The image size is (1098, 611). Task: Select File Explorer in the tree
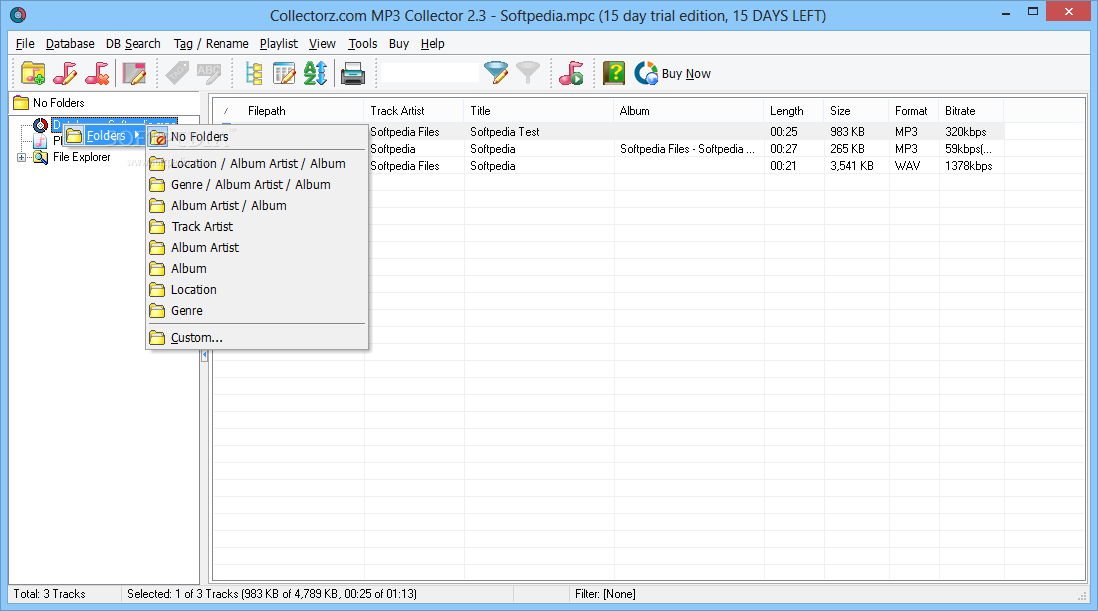(x=81, y=157)
